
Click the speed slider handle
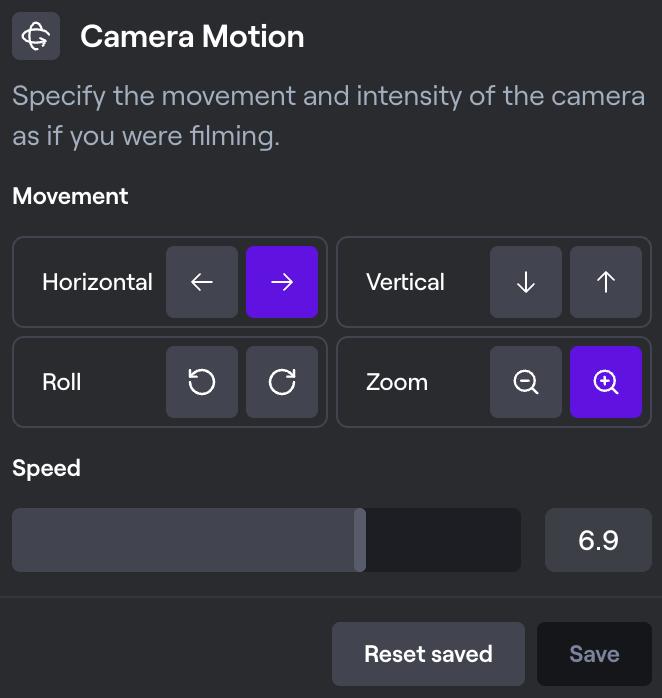click(360, 540)
